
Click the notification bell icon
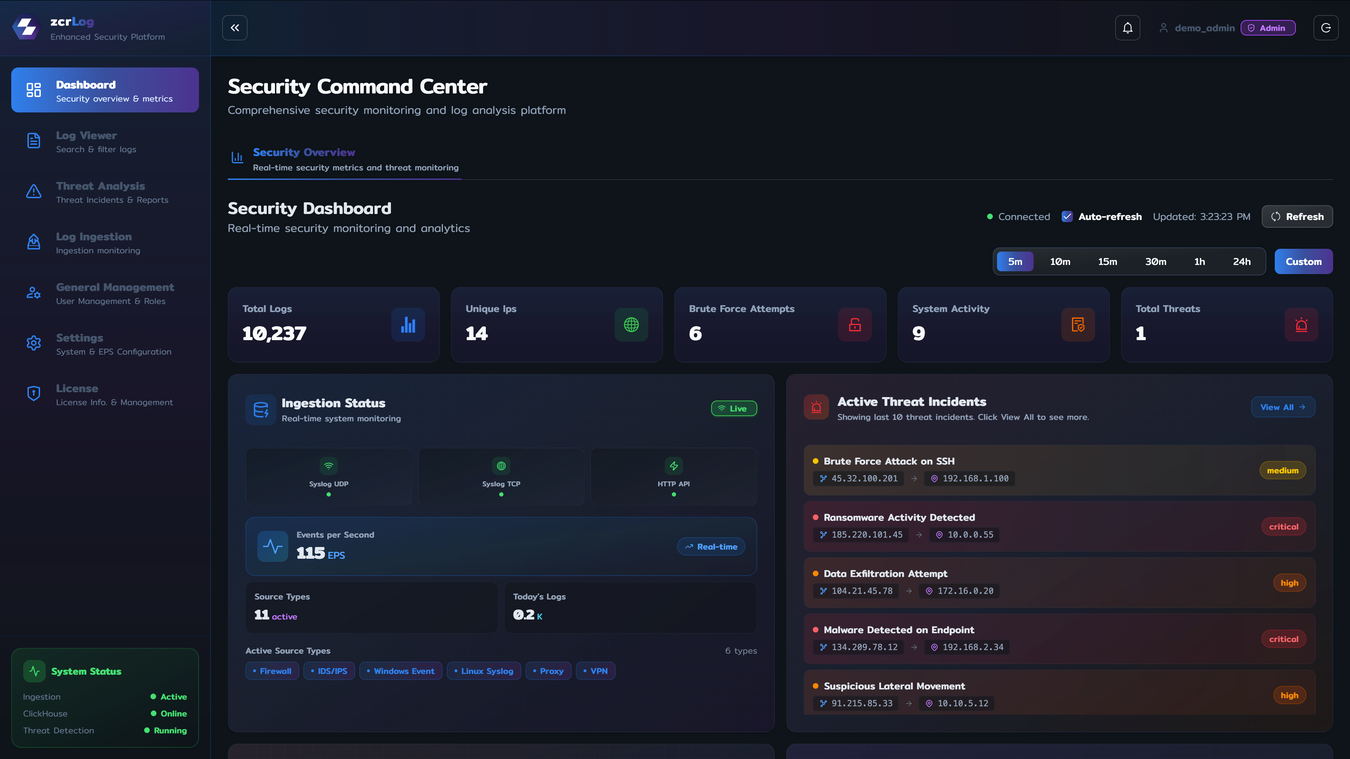[x=1127, y=28]
